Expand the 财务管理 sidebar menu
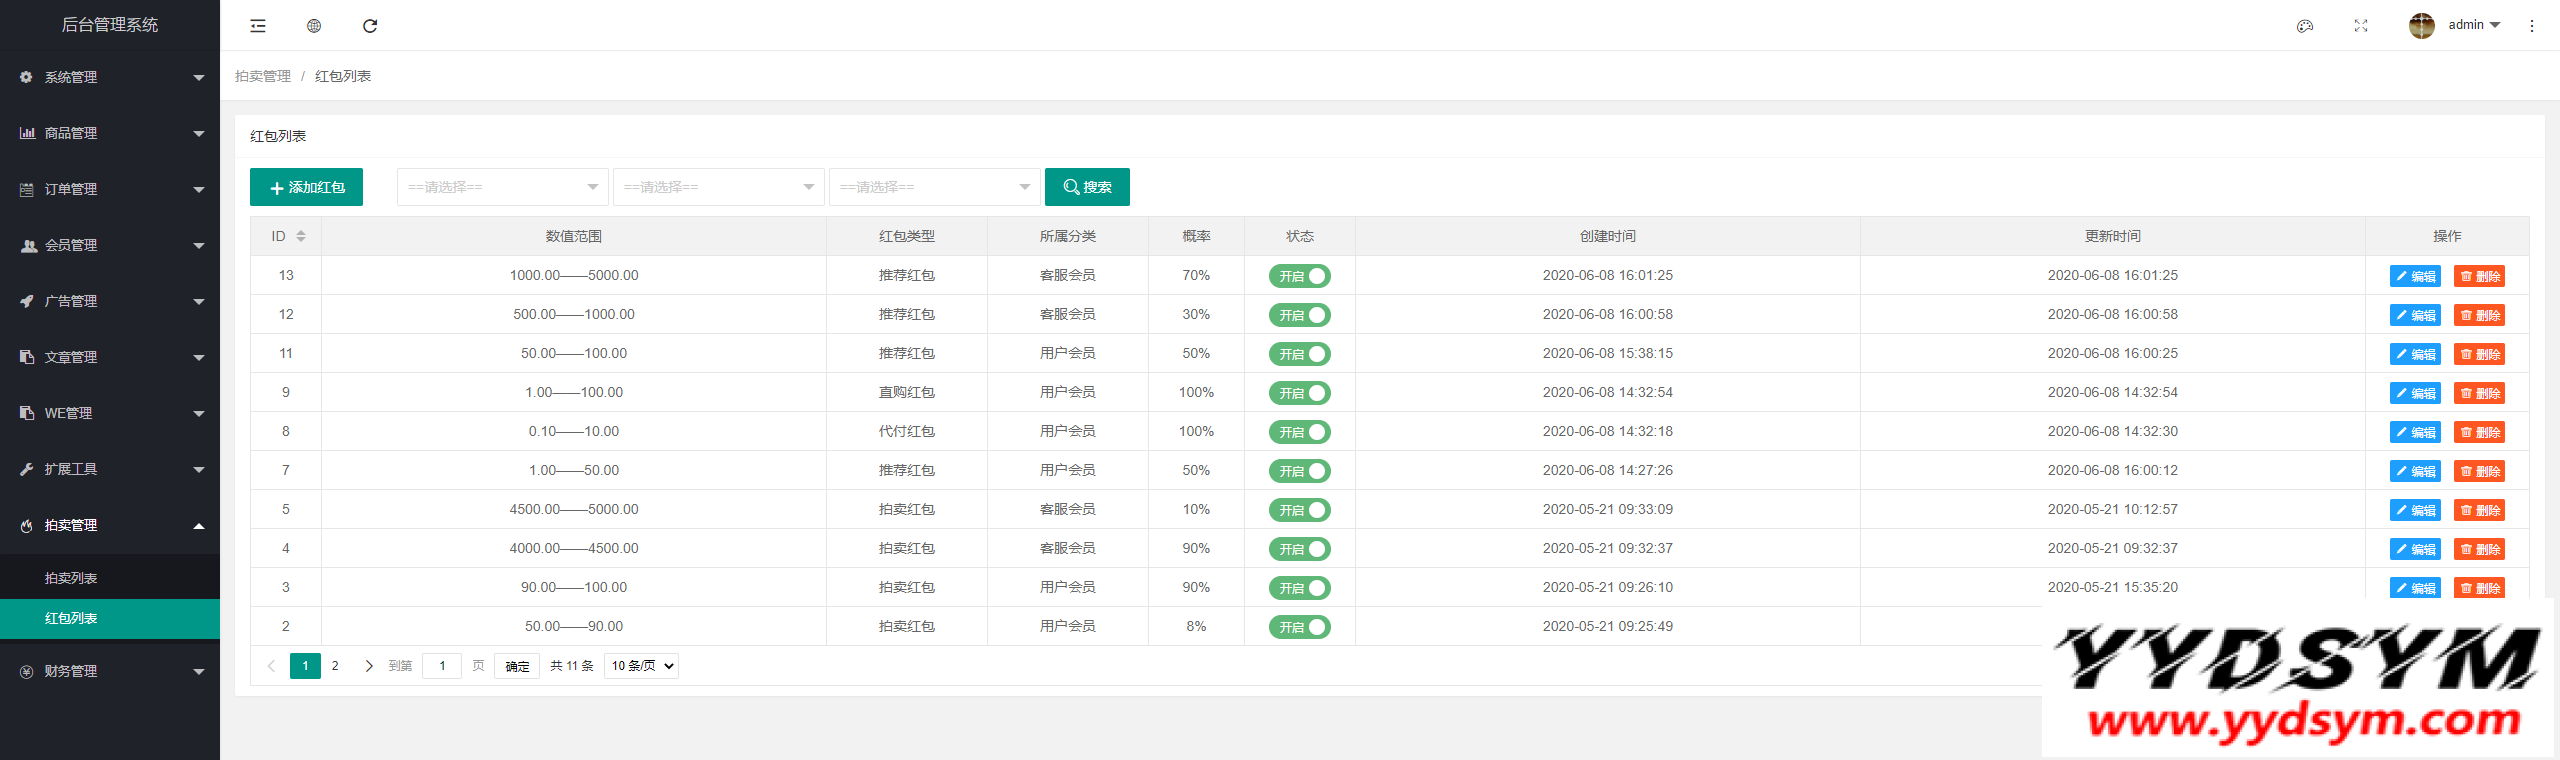This screenshot has height=760, width=2560. coord(110,671)
